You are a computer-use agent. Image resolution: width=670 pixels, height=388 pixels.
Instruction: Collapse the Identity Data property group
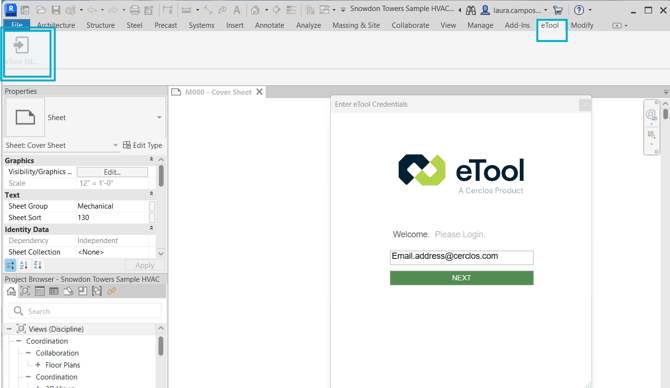tap(151, 229)
